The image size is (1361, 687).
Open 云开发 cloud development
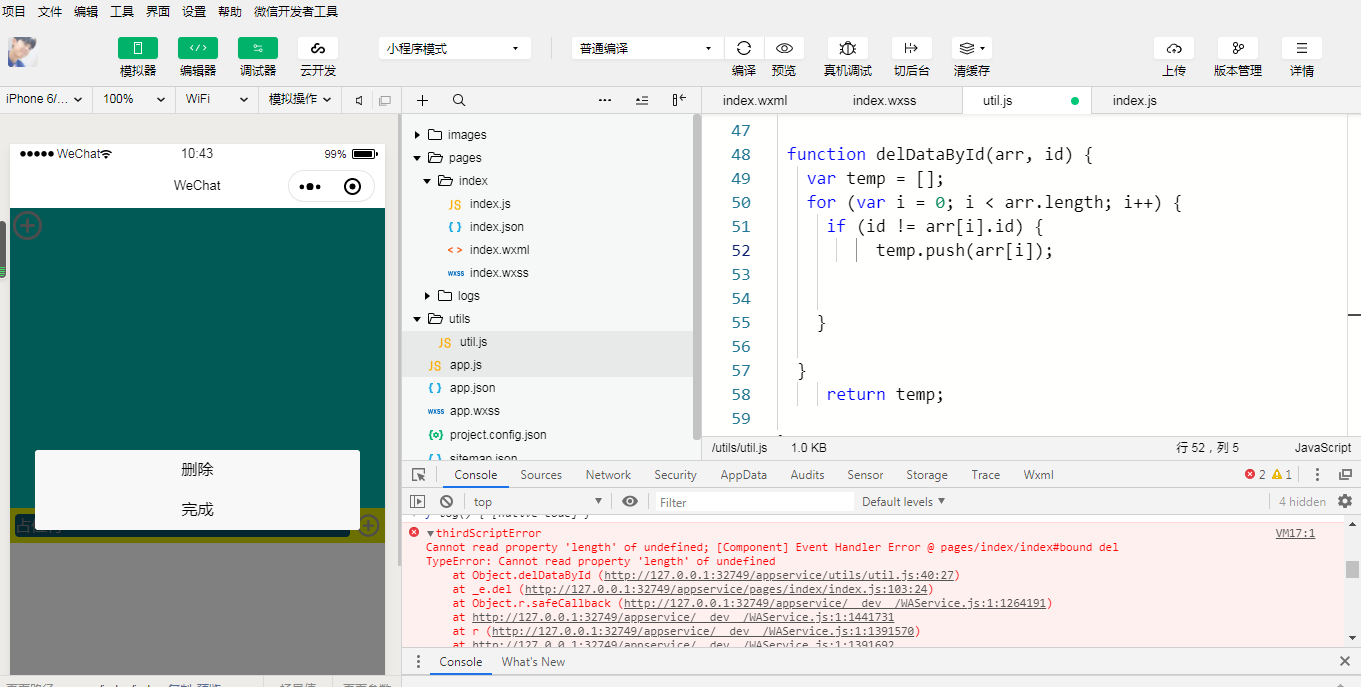coord(318,48)
